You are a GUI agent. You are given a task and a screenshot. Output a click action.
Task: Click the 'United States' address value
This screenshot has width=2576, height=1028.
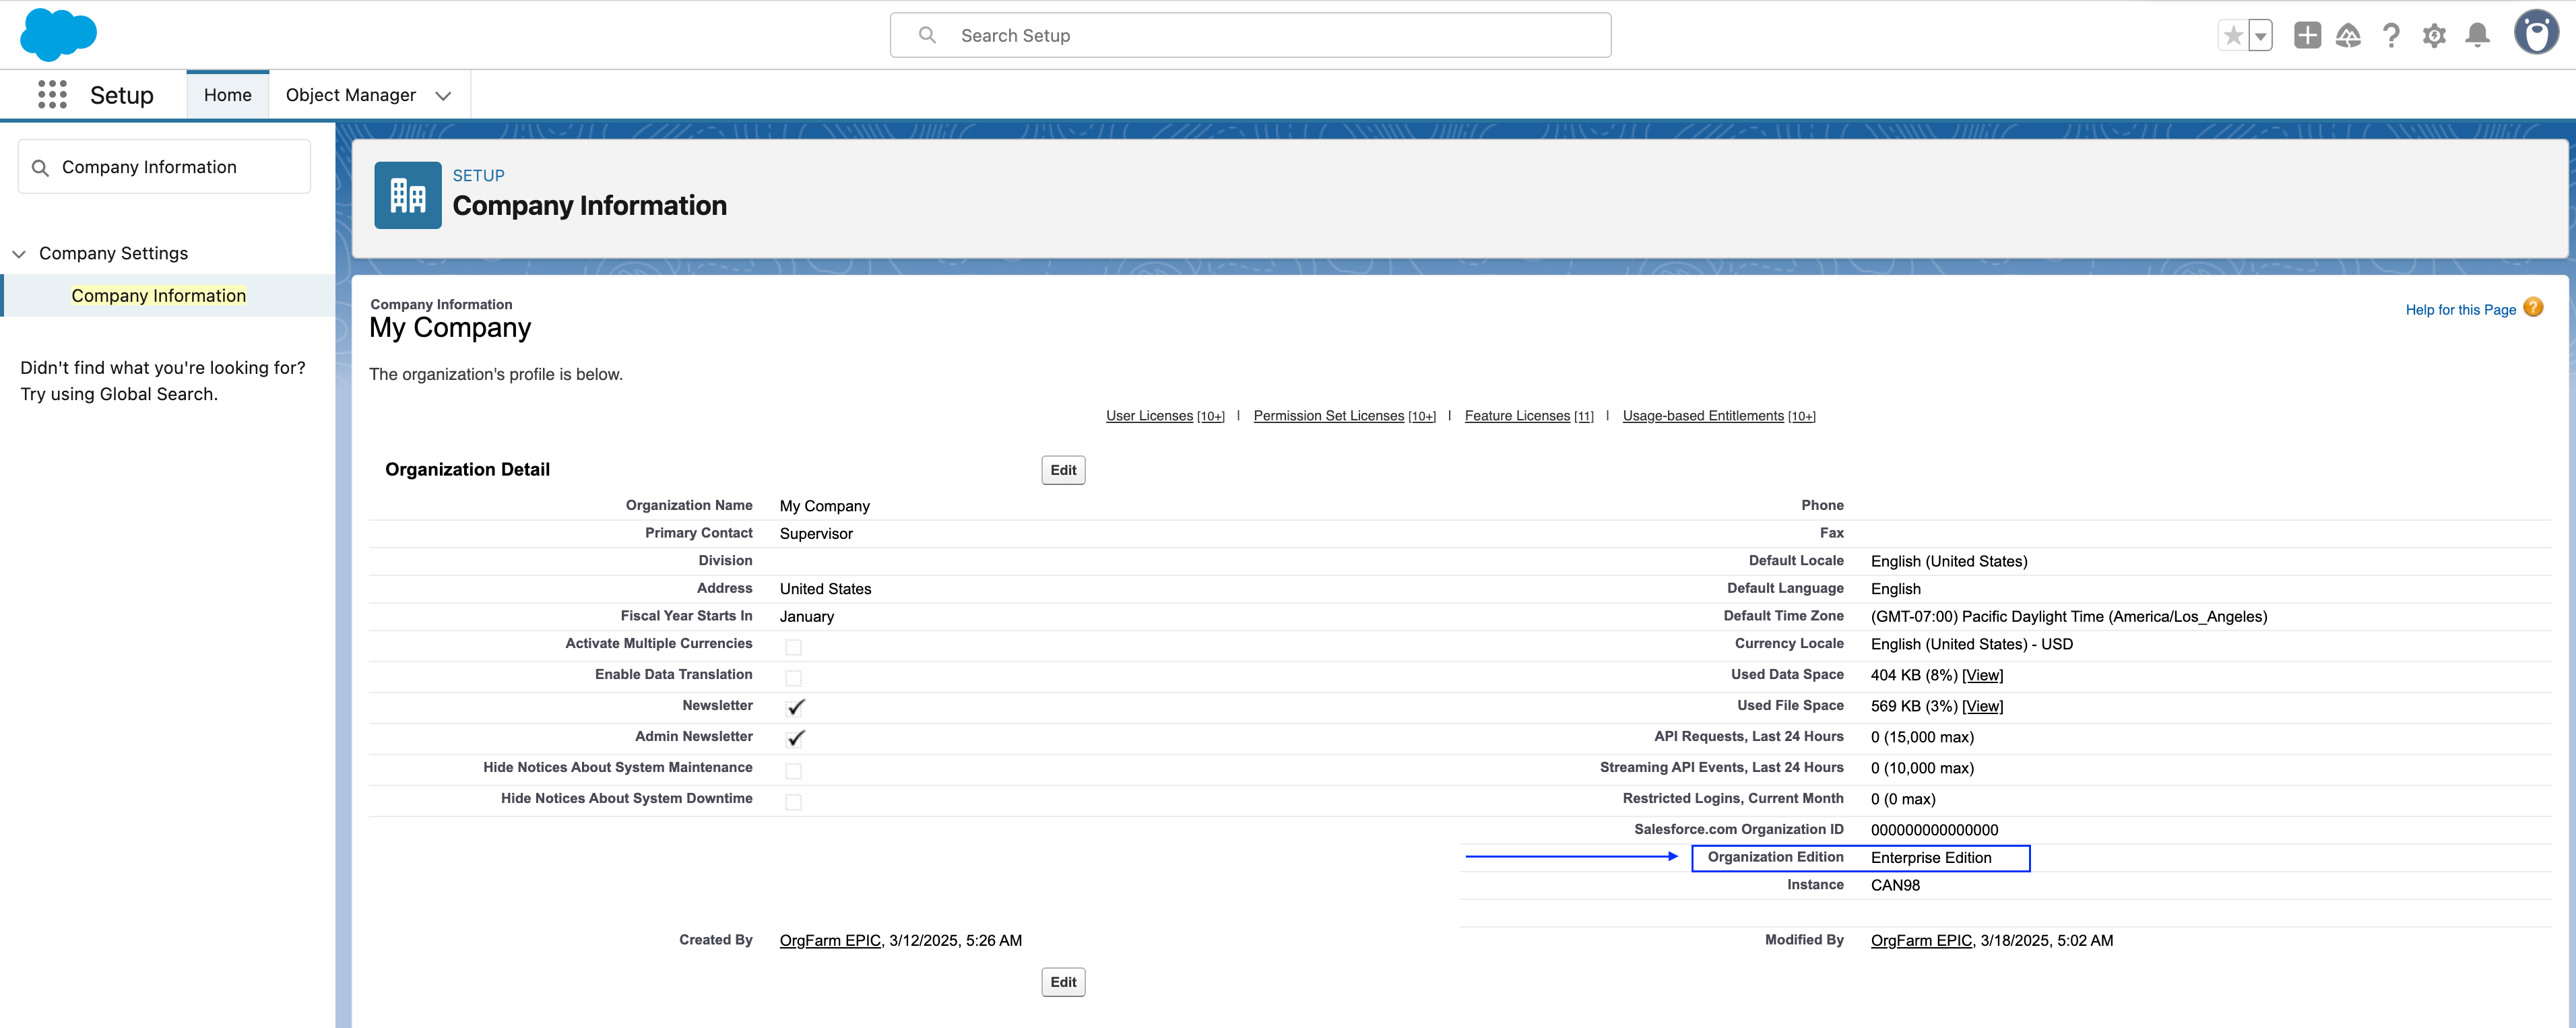click(825, 589)
